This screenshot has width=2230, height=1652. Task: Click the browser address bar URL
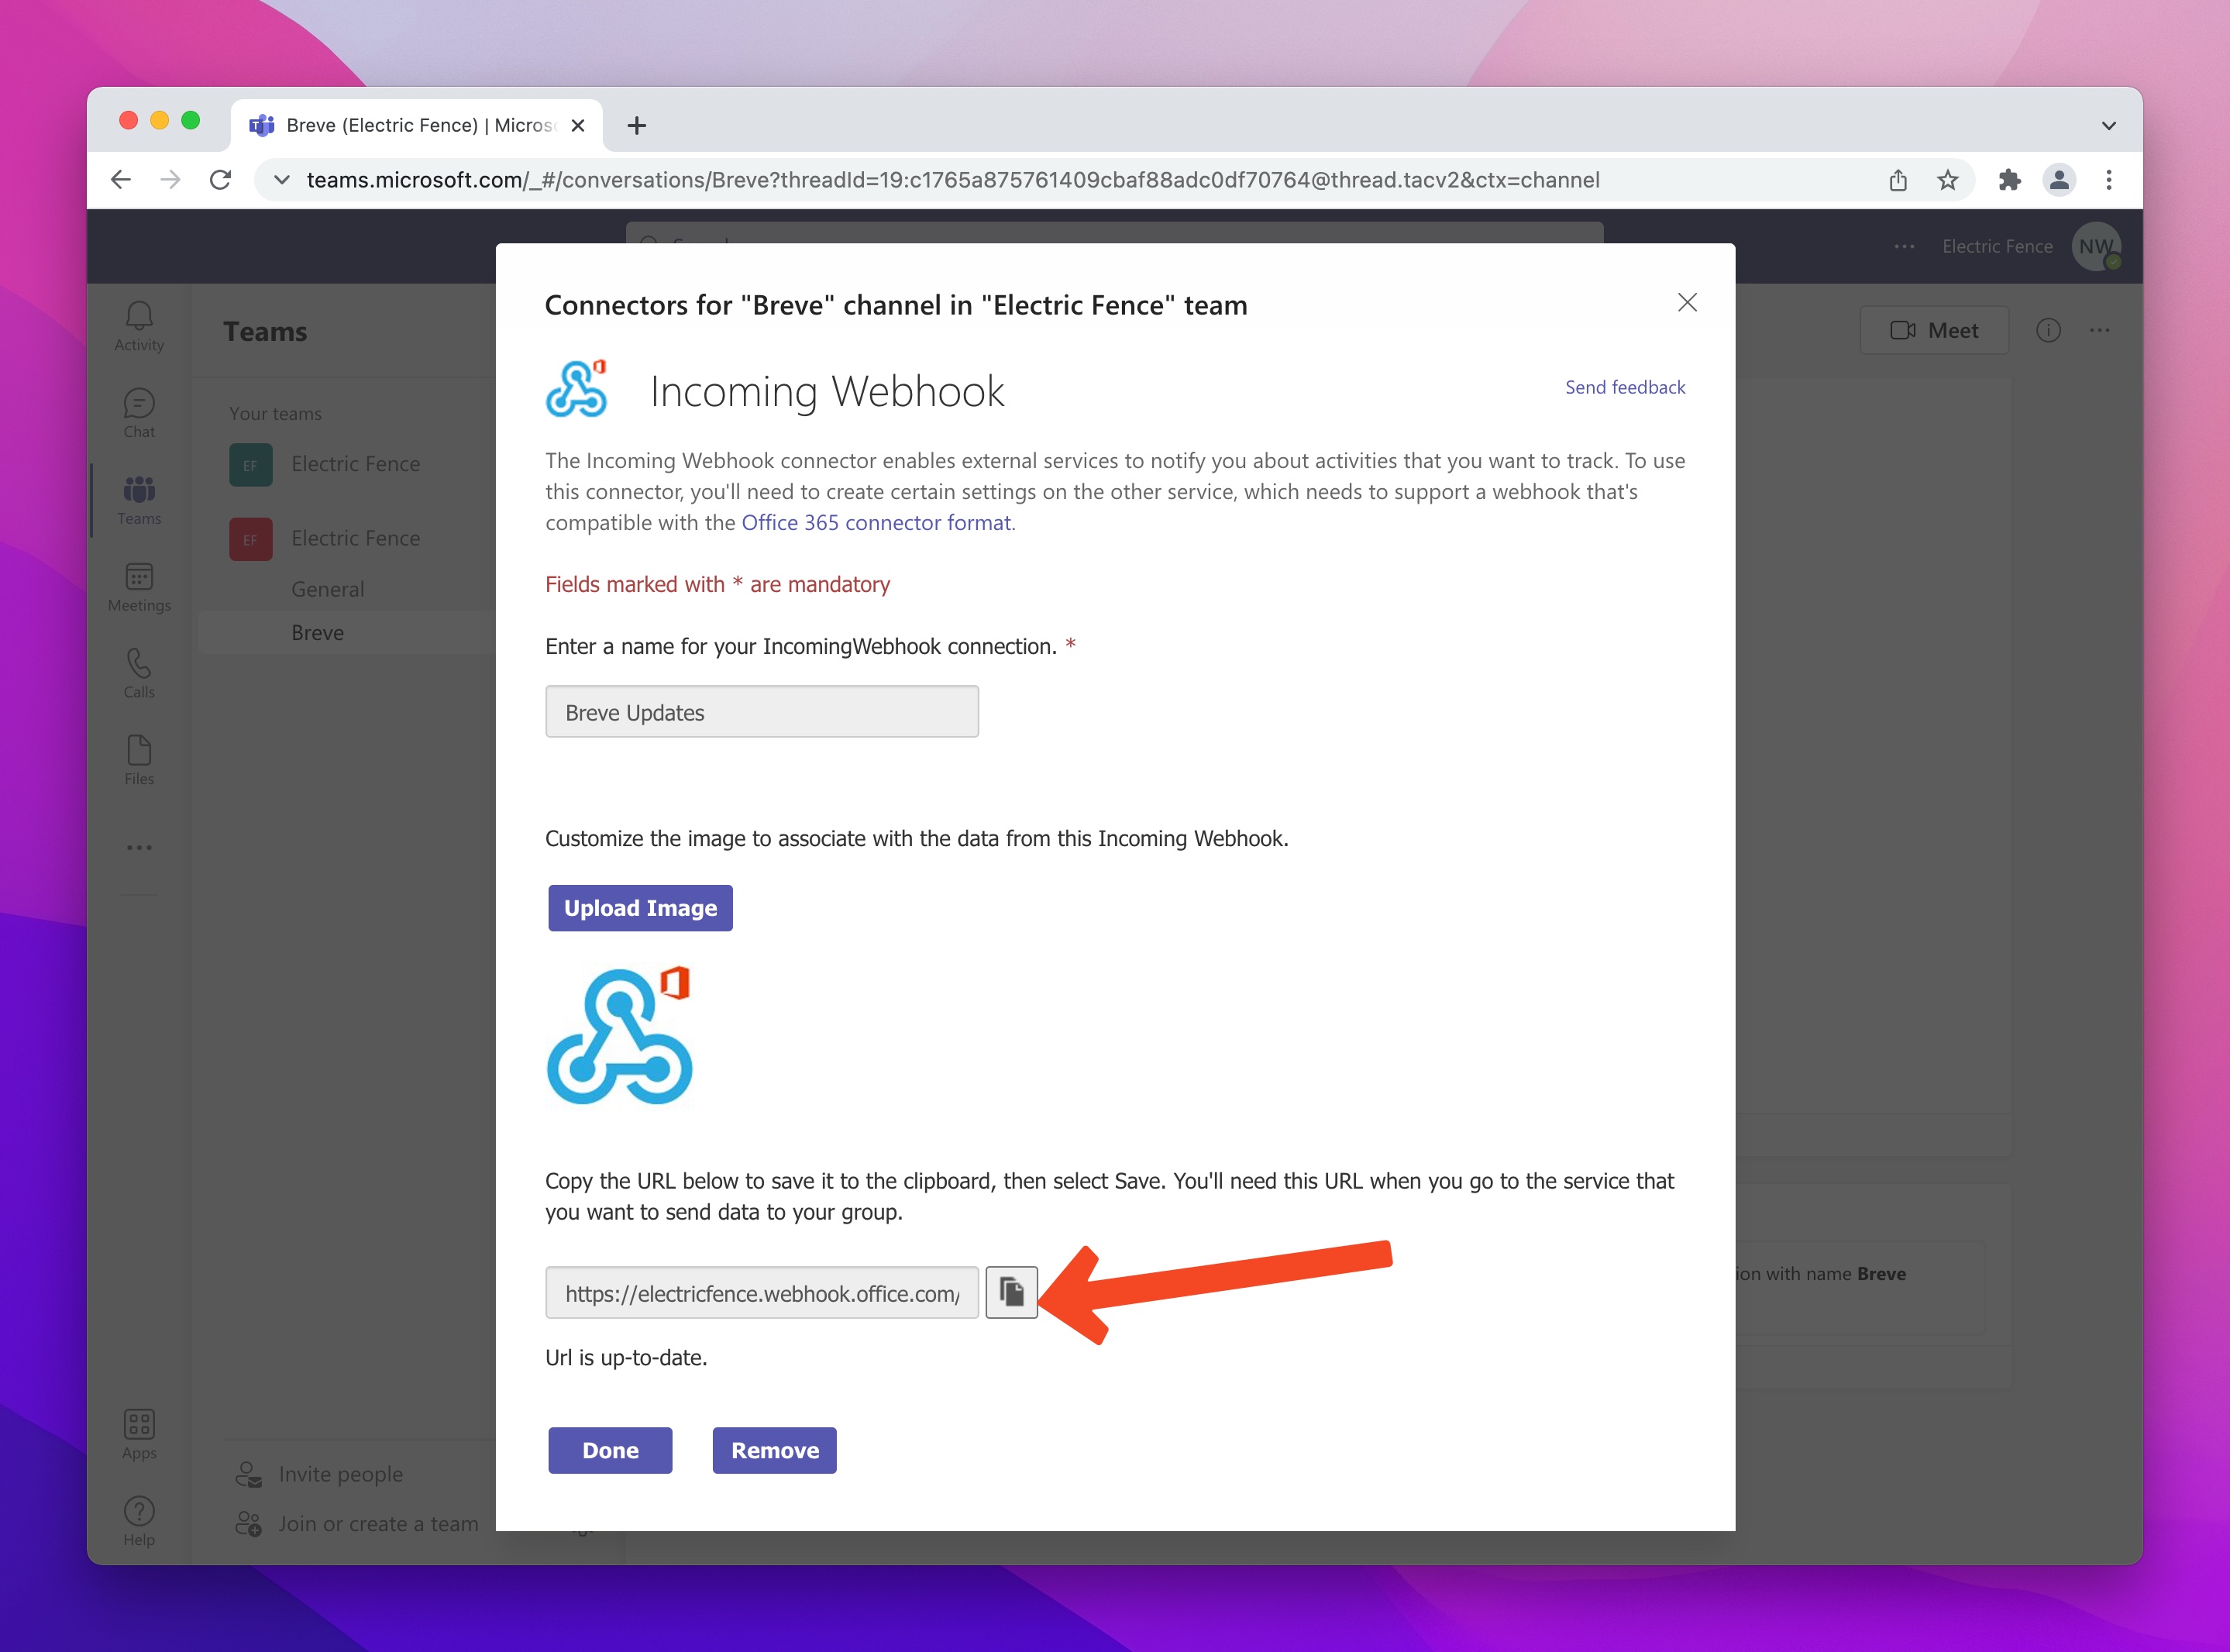(953, 180)
